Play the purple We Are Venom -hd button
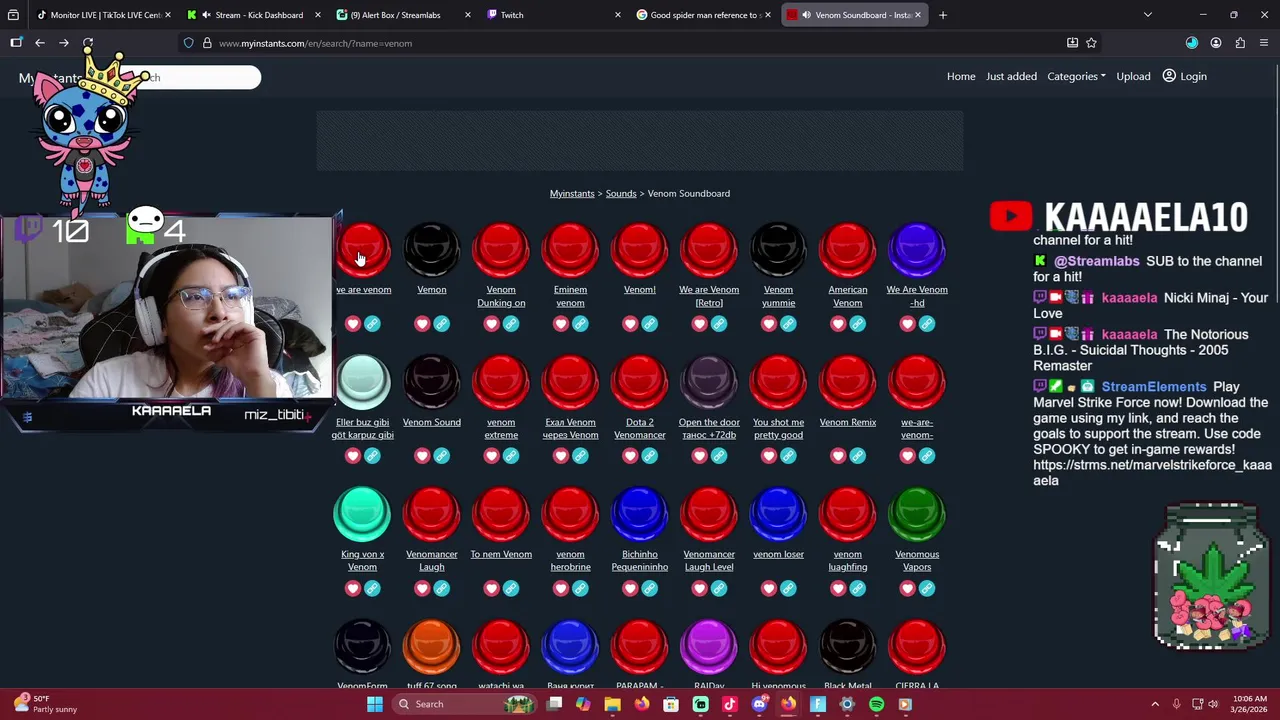1280x720 pixels. 917,249
